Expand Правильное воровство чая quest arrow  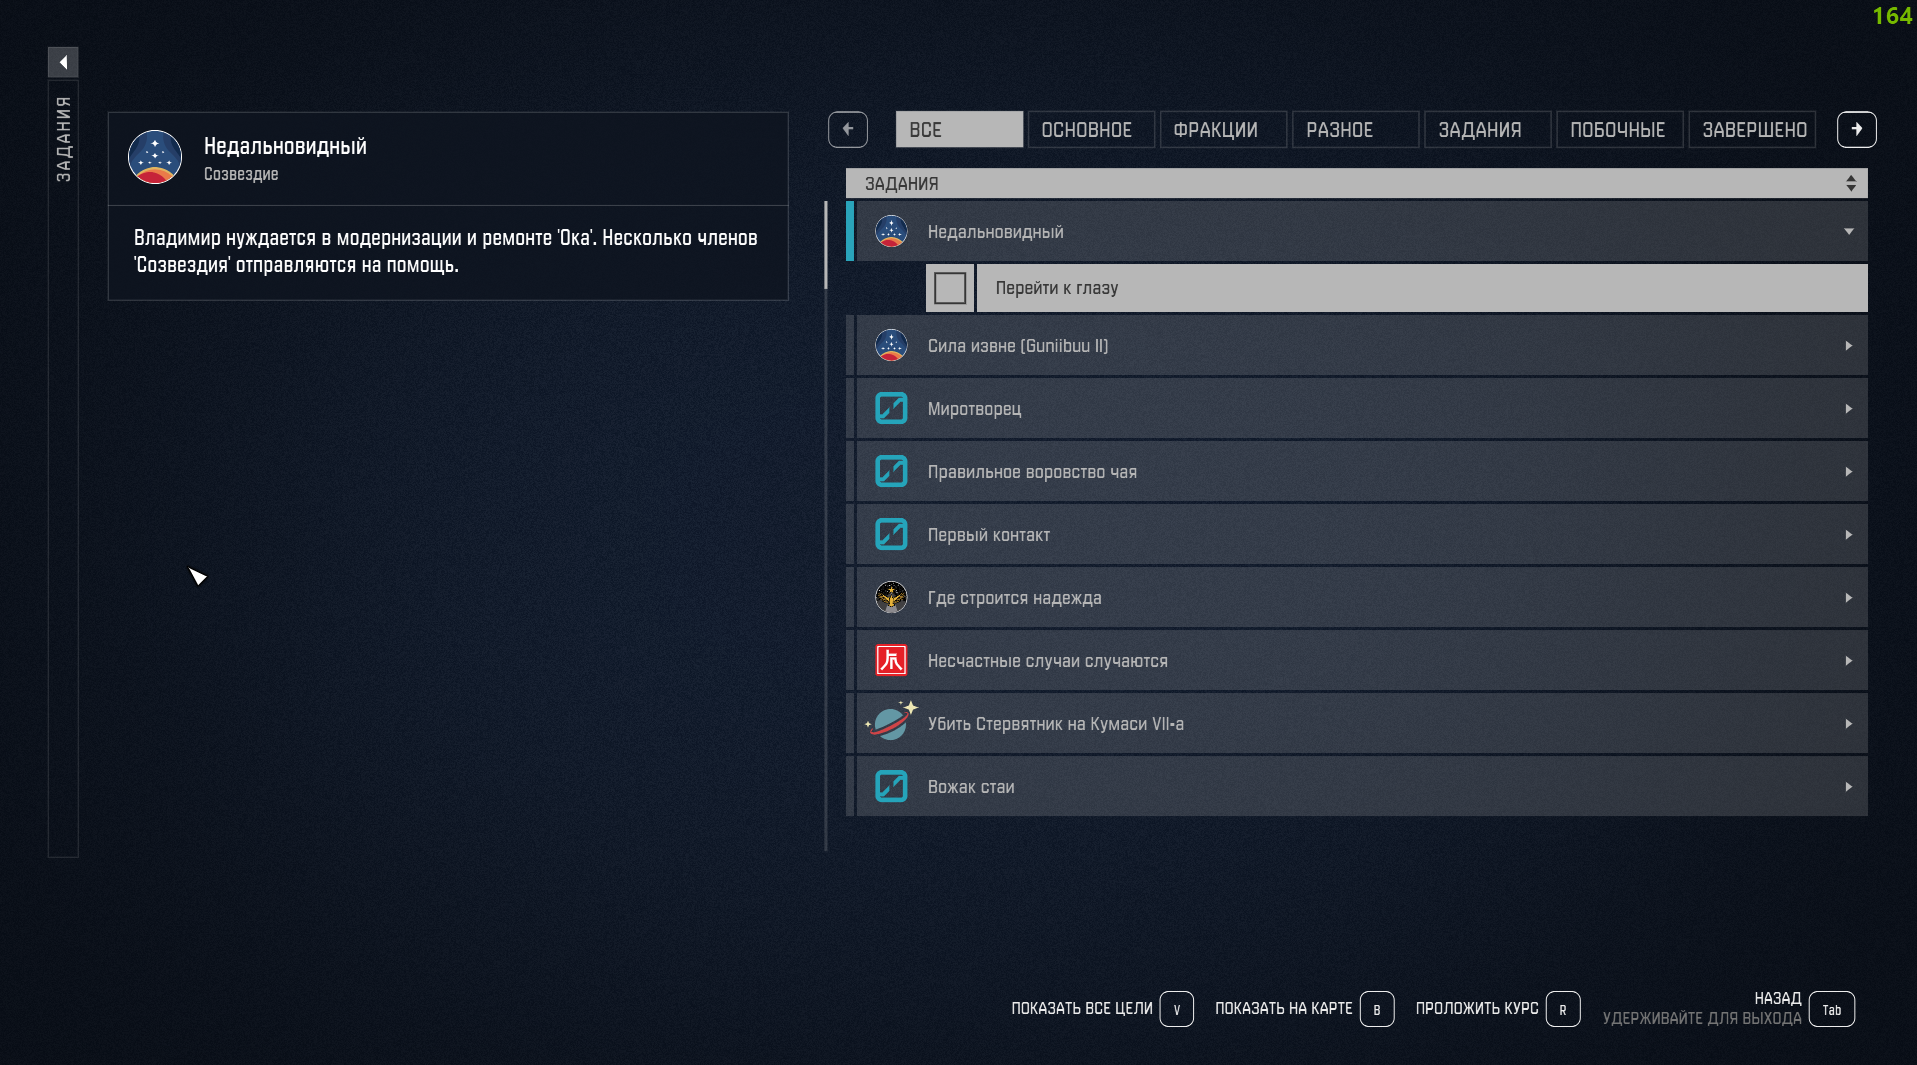coord(1849,471)
